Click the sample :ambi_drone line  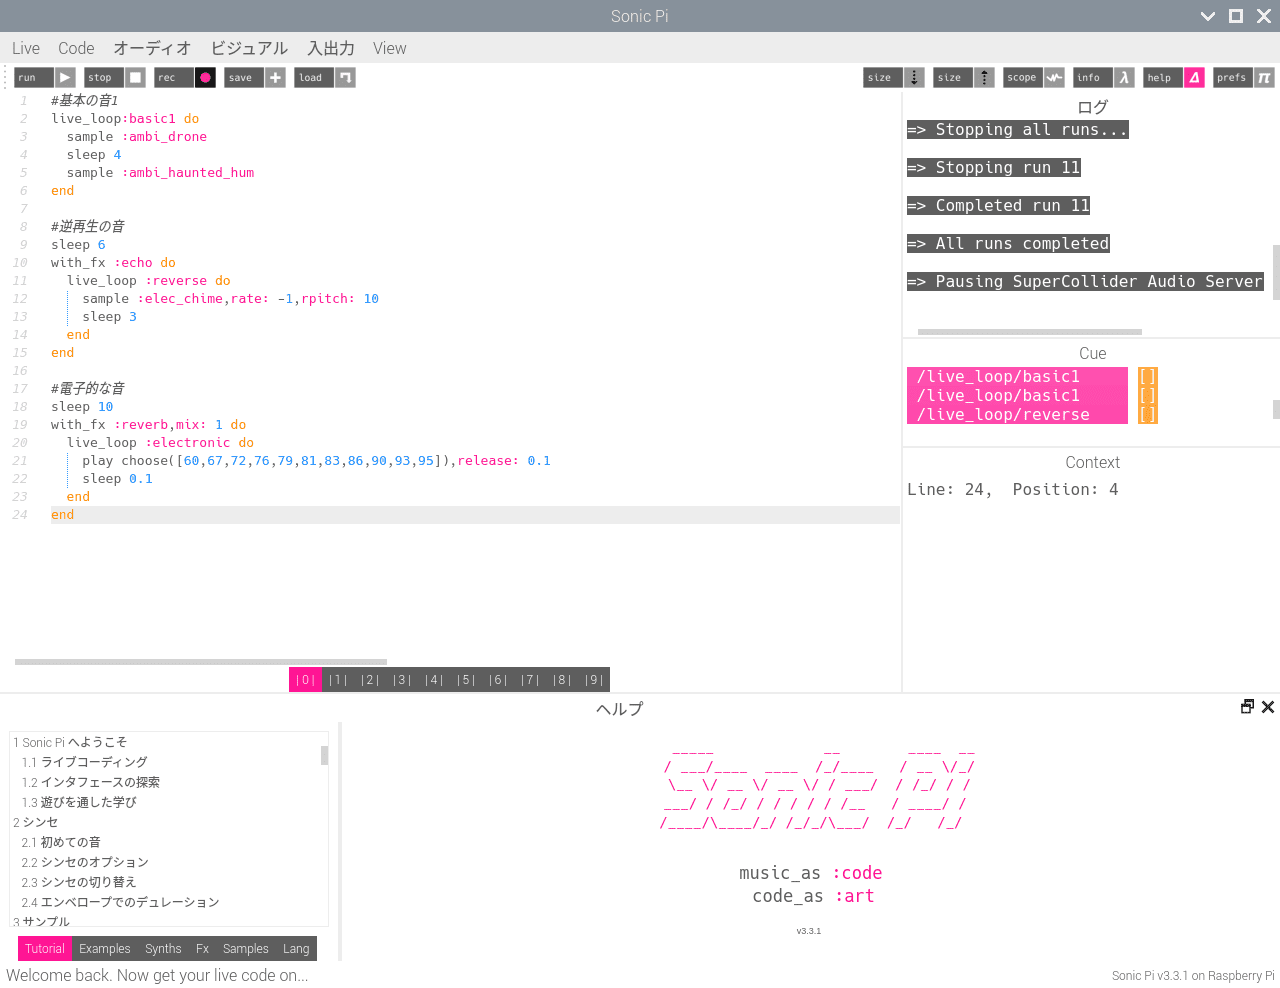coord(137,137)
